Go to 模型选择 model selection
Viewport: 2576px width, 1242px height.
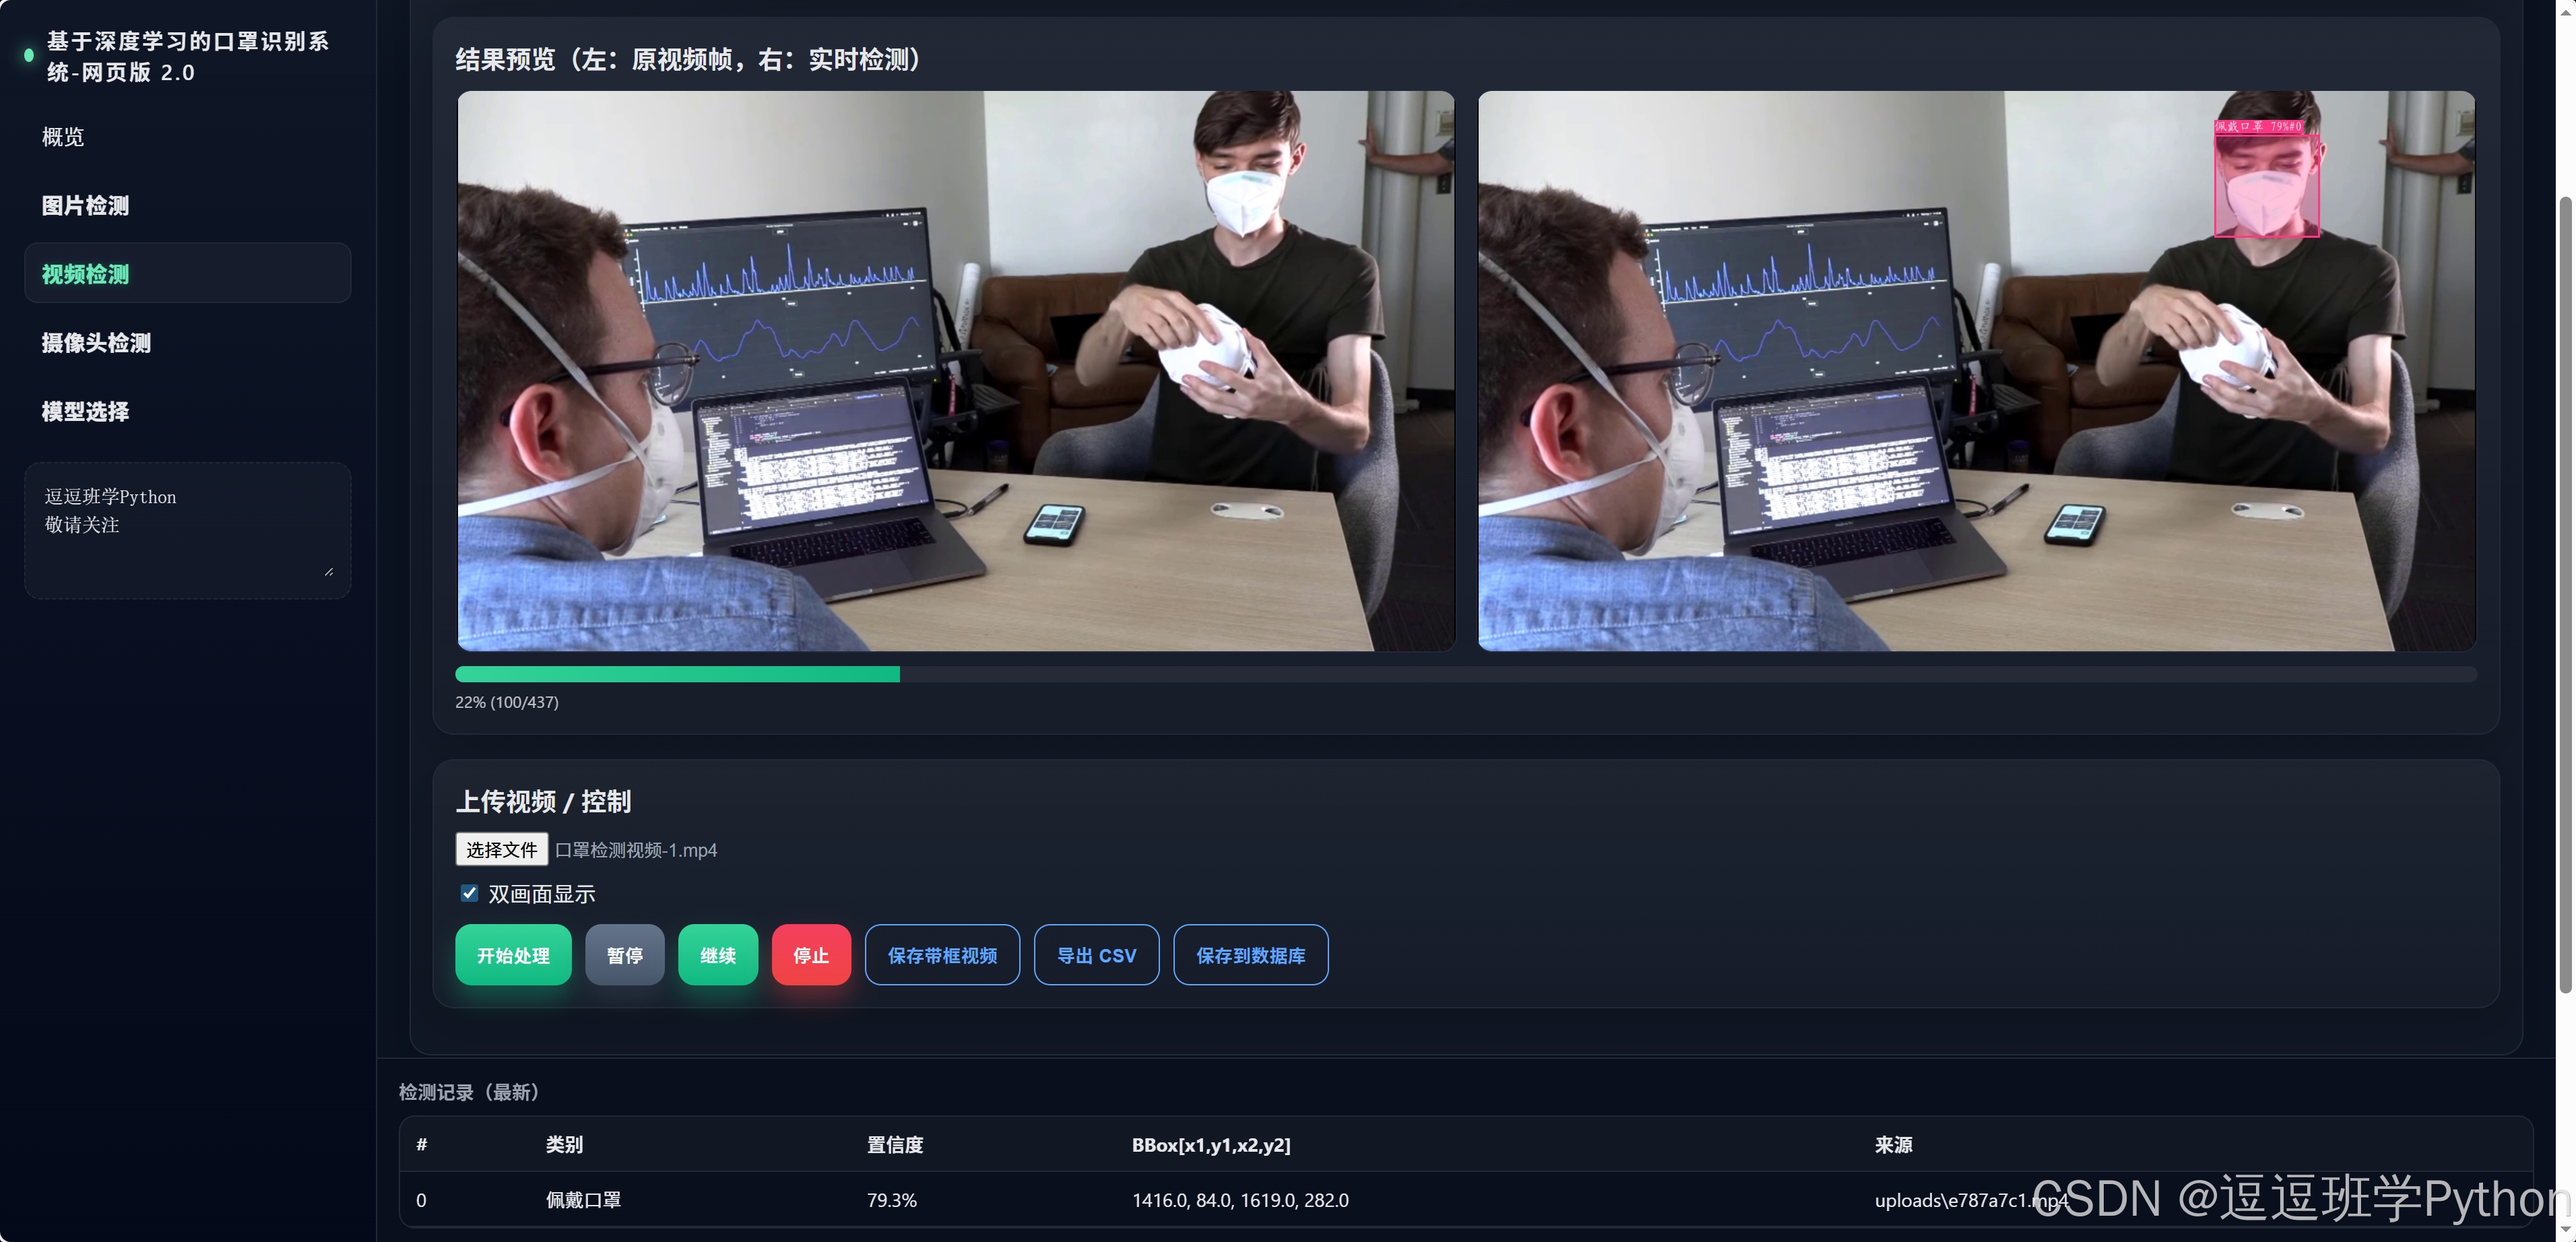[x=85, y=412]
